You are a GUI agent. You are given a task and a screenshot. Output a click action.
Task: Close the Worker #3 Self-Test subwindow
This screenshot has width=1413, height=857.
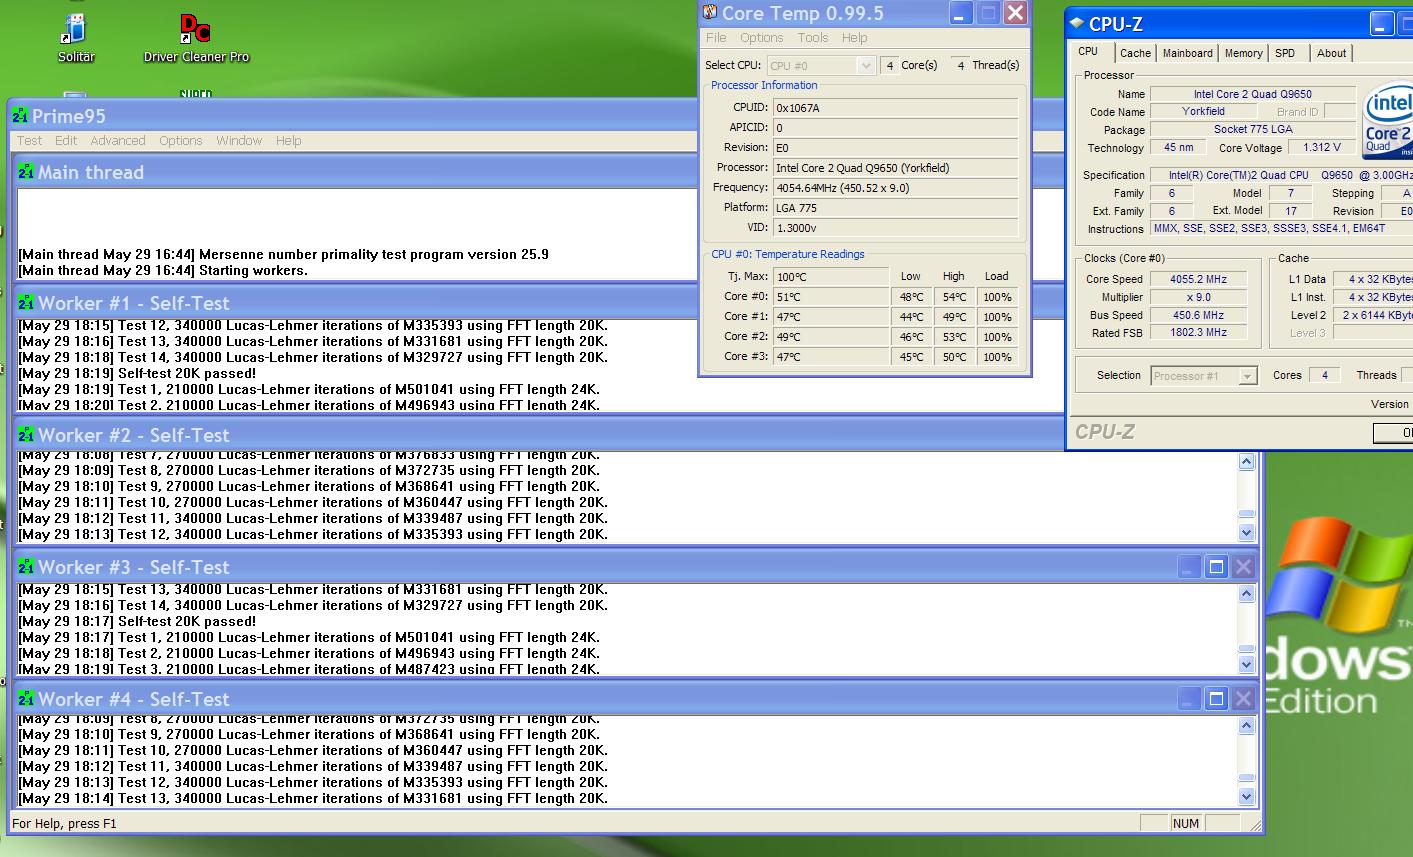click(x=1243, y=567)
